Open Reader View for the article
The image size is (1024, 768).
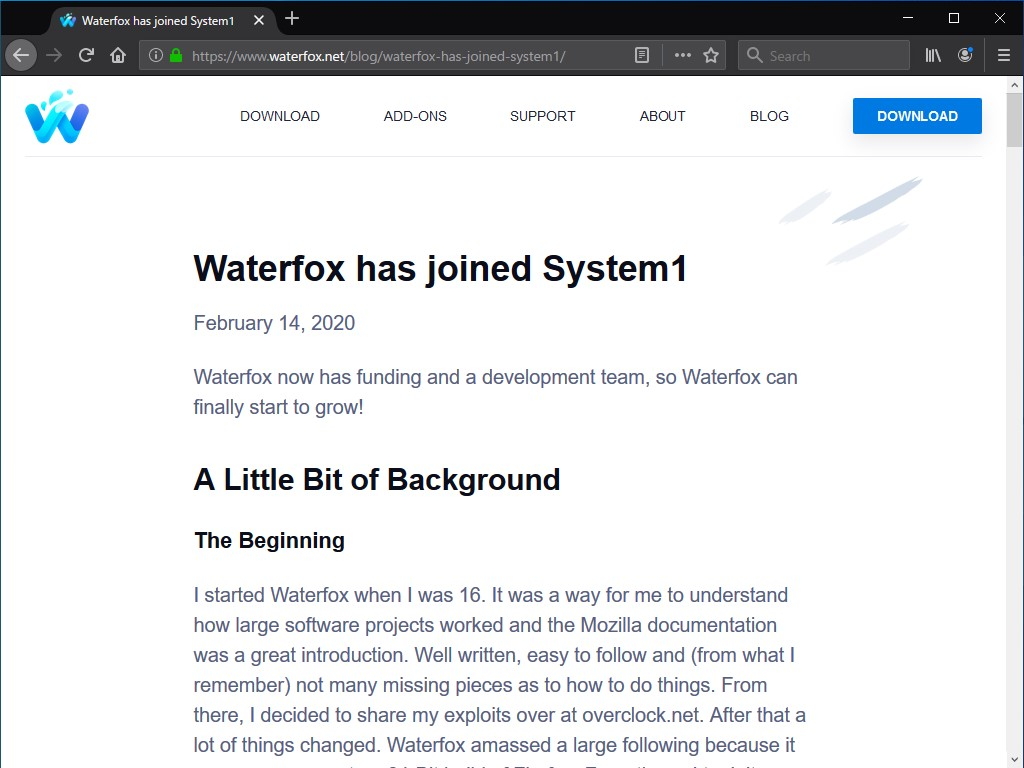click(642, 55)
